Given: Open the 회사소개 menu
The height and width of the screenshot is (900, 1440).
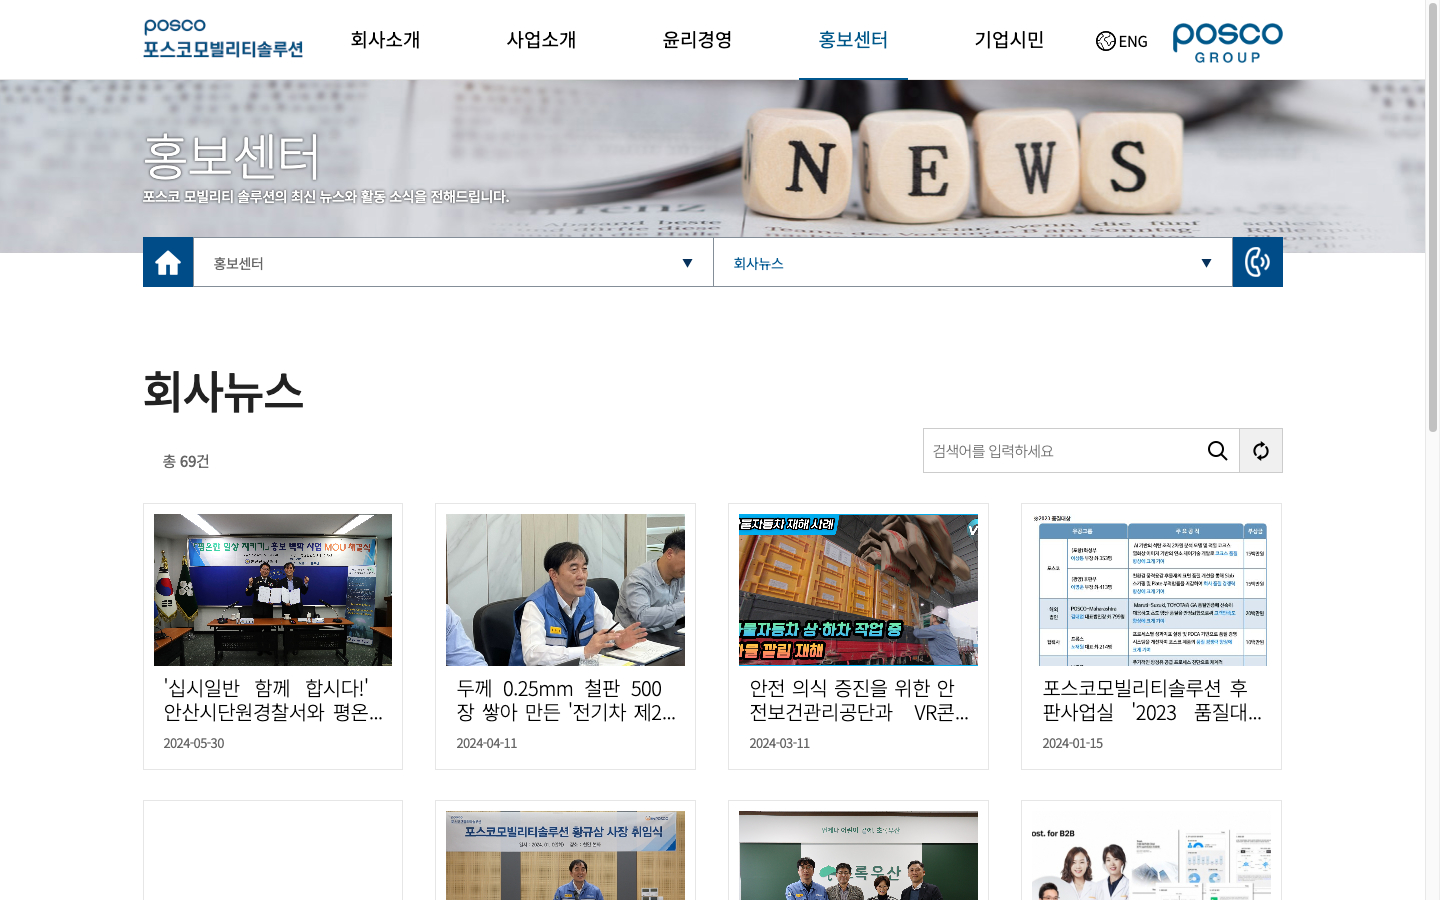Looking at the screenshot, I should pyautogui.click(x=385, y=40).
